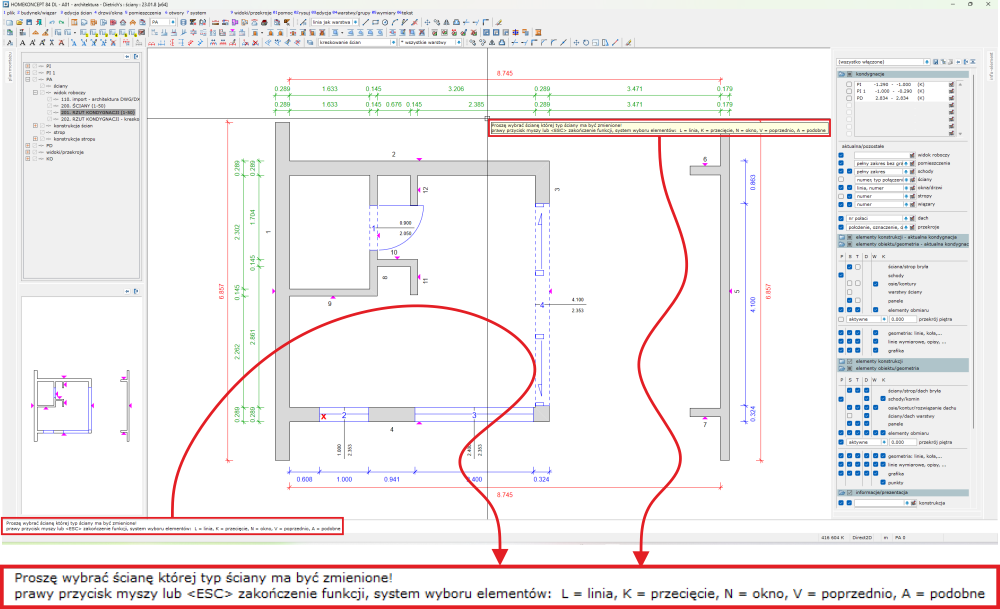Image resolution: width=1000 pixels, height=609 pixels.
Task: Expand the 'wszystkie warstwy' combo box
Action: [x=430, y=43]
